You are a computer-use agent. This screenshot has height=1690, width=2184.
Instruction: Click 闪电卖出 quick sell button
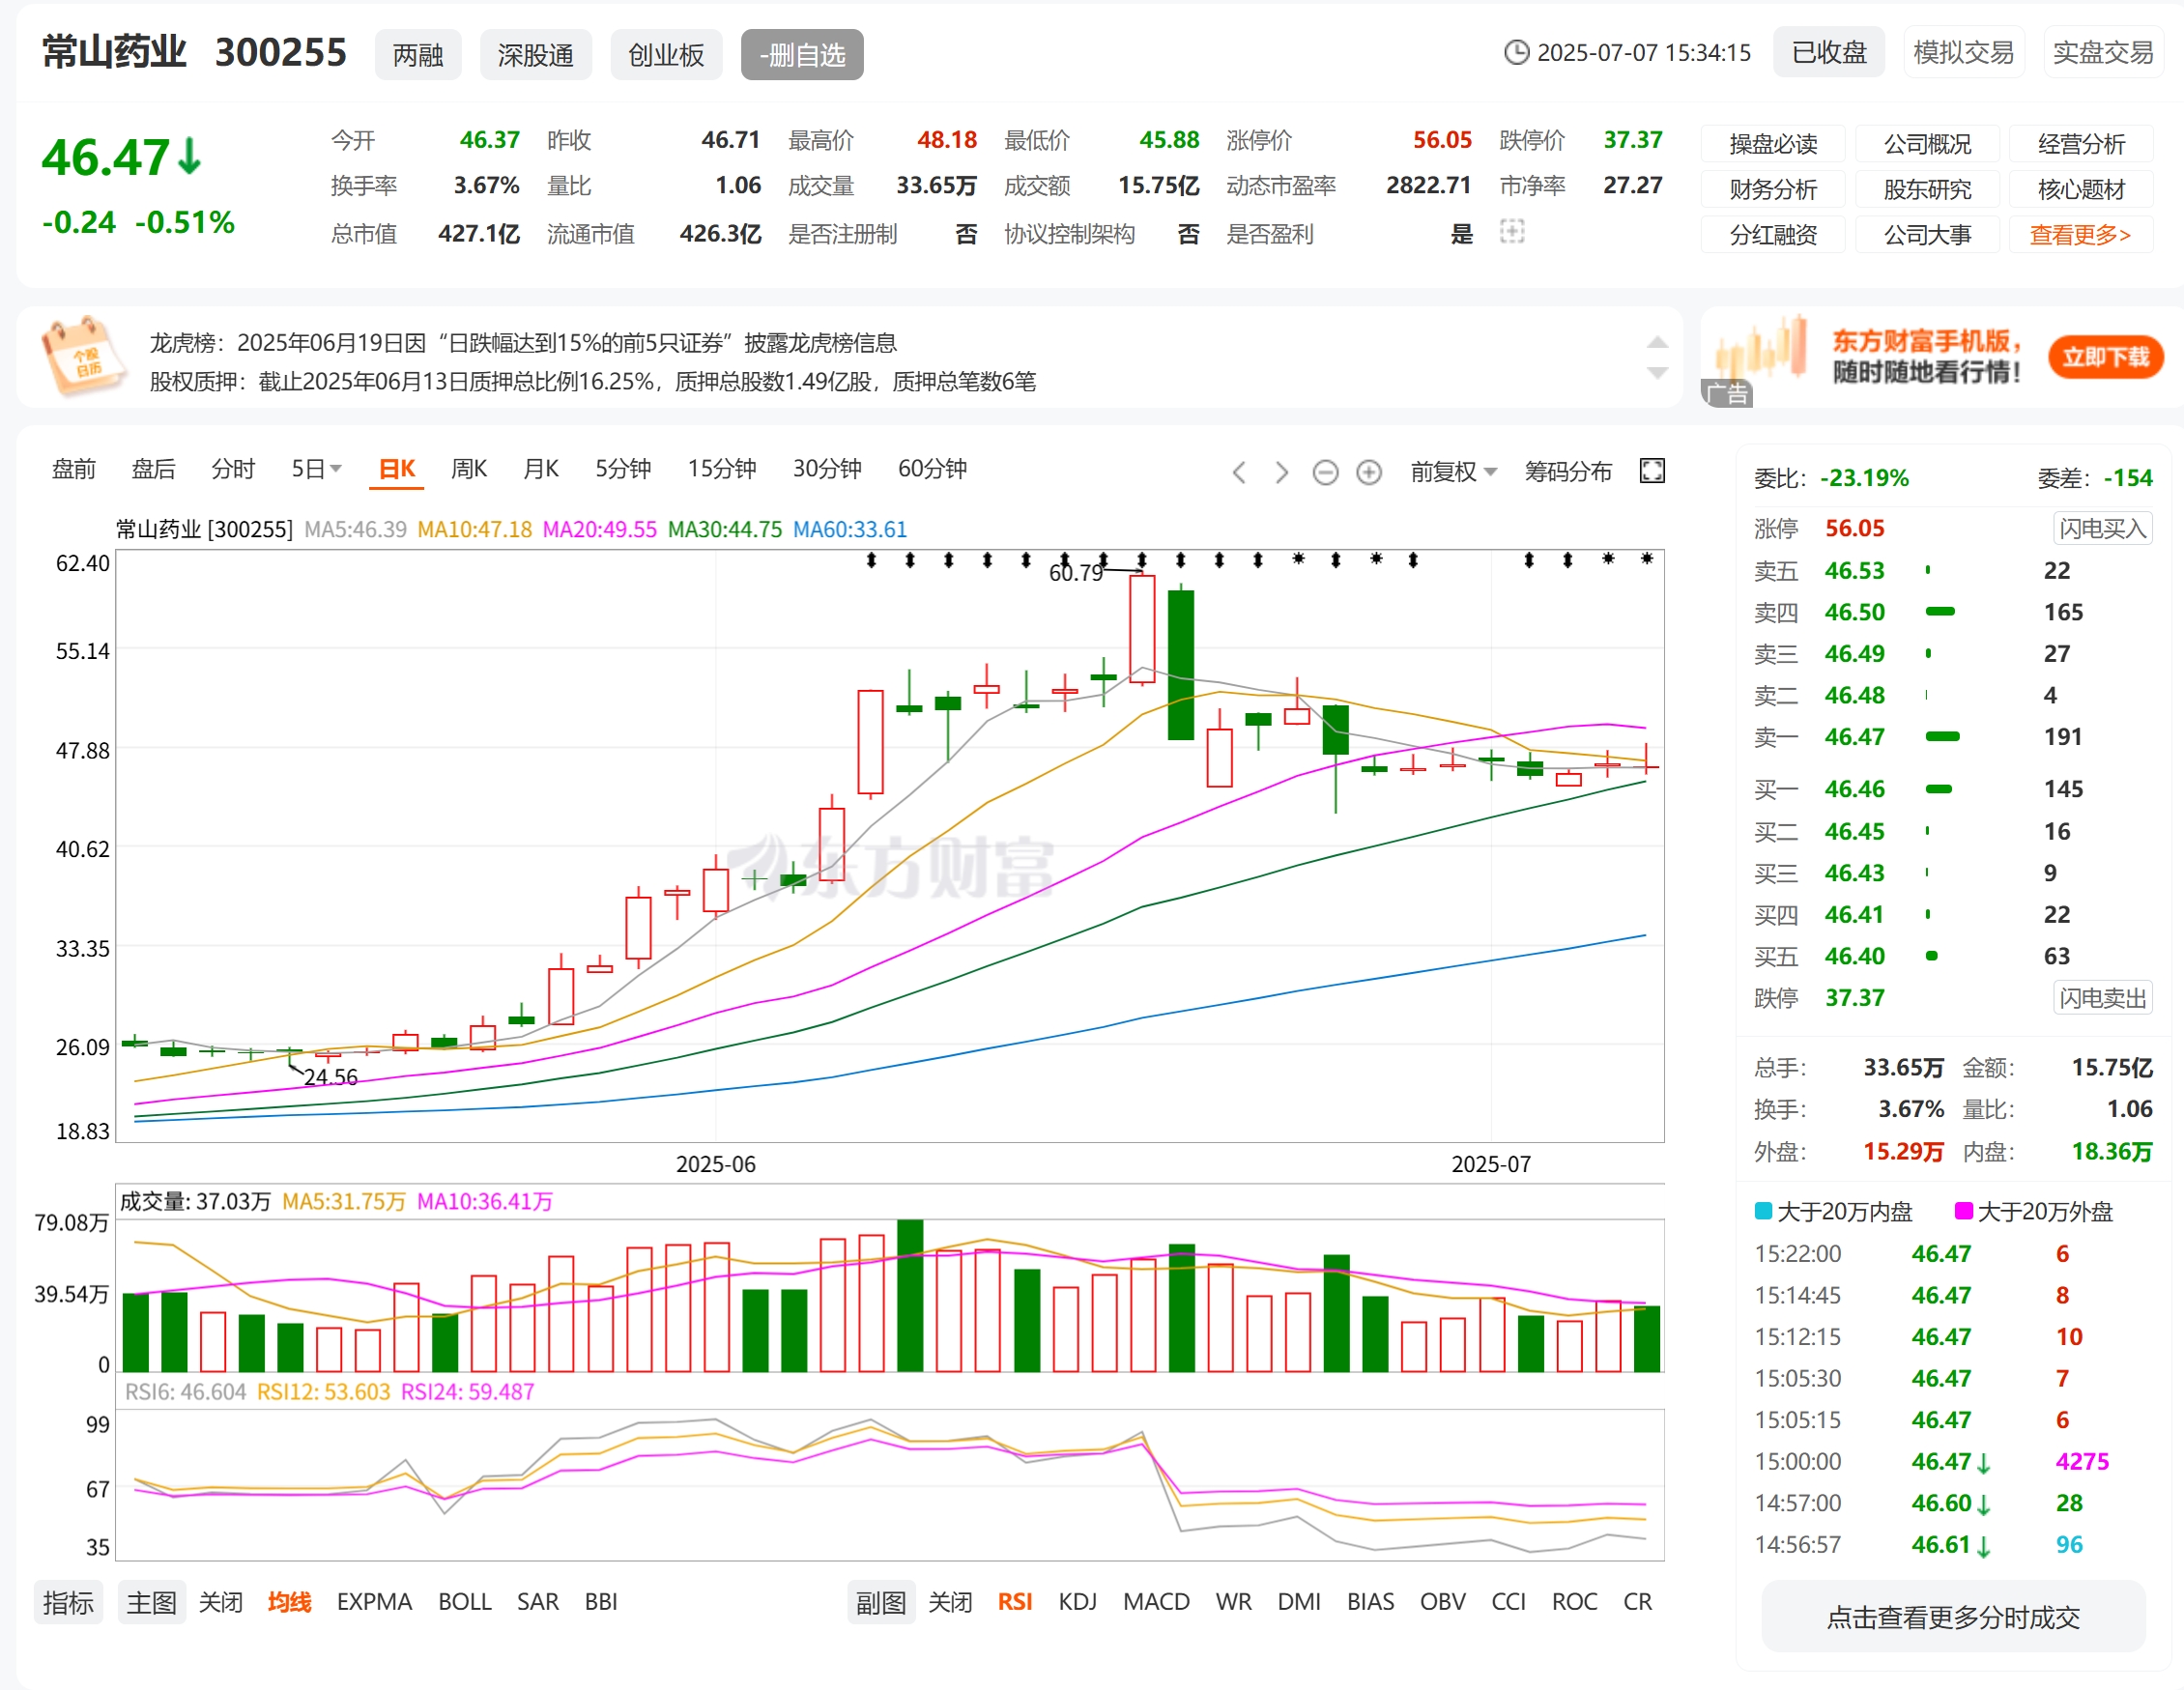click(x=2102, y=998)
